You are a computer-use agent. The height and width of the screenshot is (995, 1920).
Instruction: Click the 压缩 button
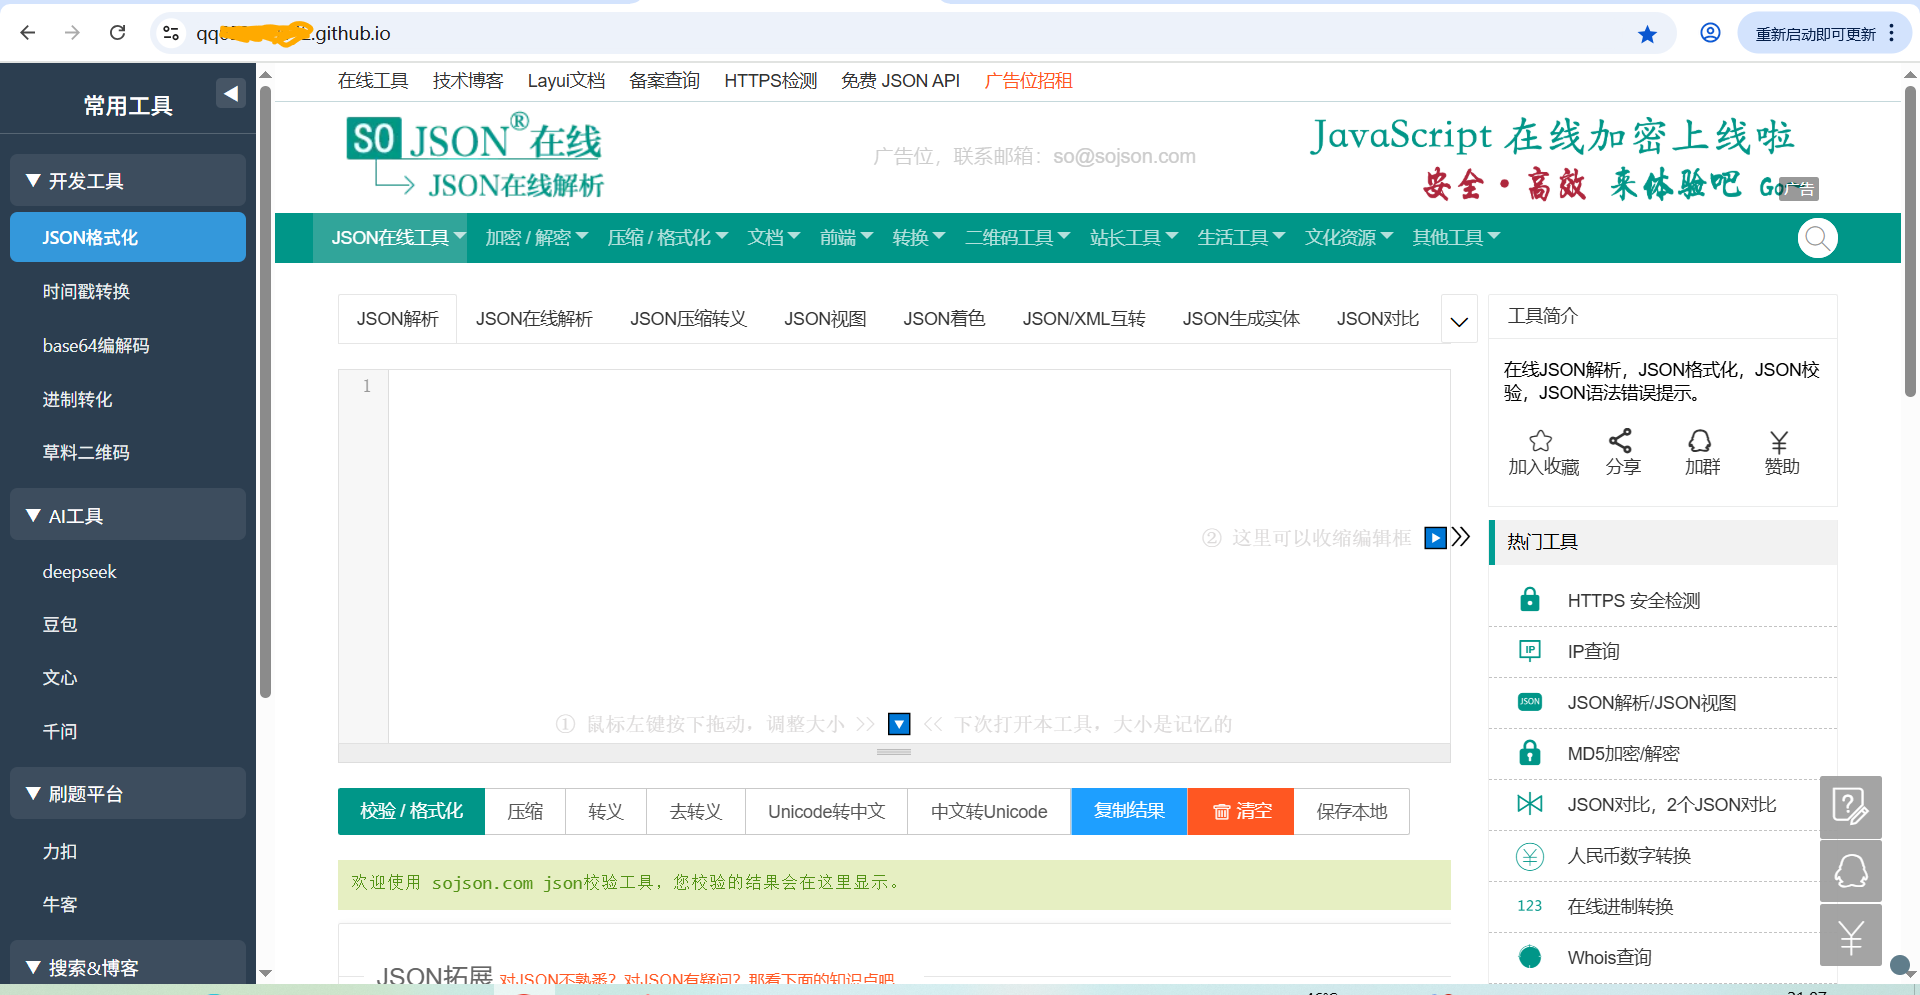click(525, 811)
